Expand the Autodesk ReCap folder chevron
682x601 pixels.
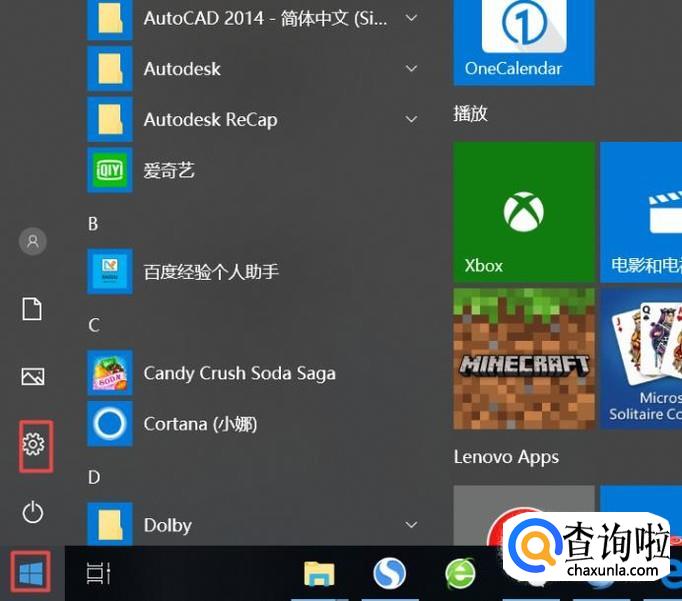pos(411,119)
